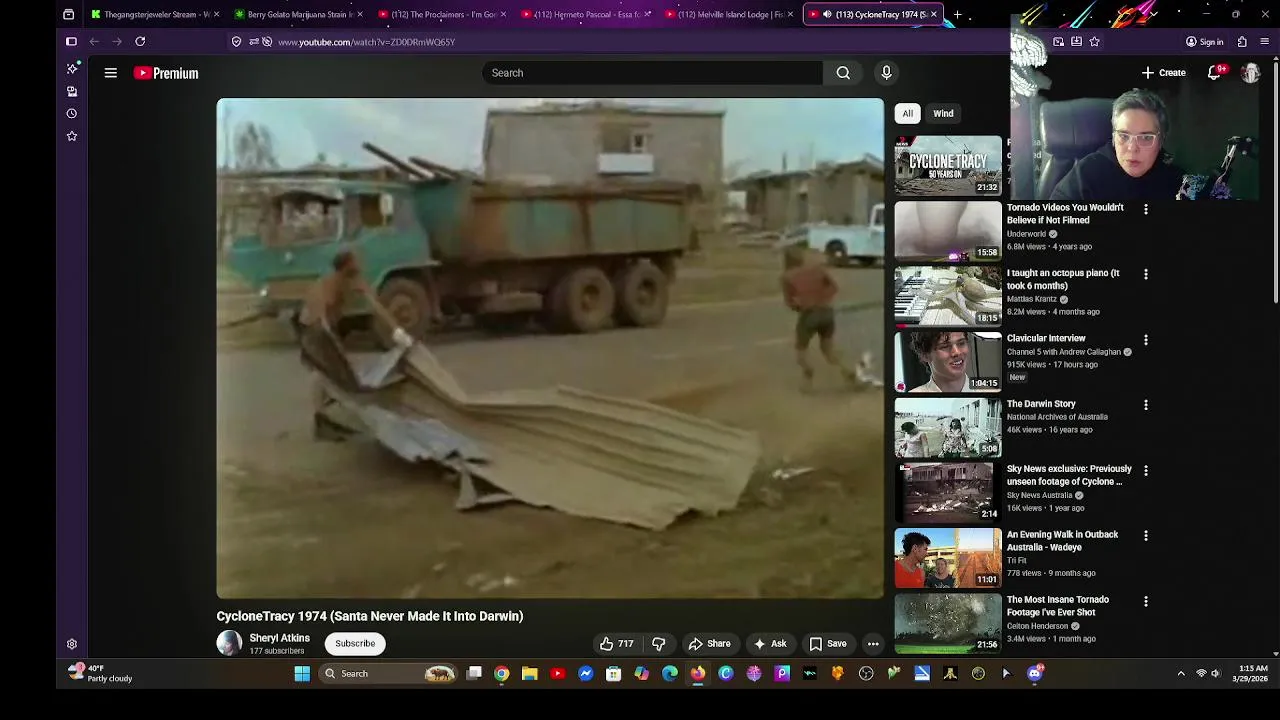The image size is (1280, 720).
Task: Click the Ask button
Action: point(770,644)
